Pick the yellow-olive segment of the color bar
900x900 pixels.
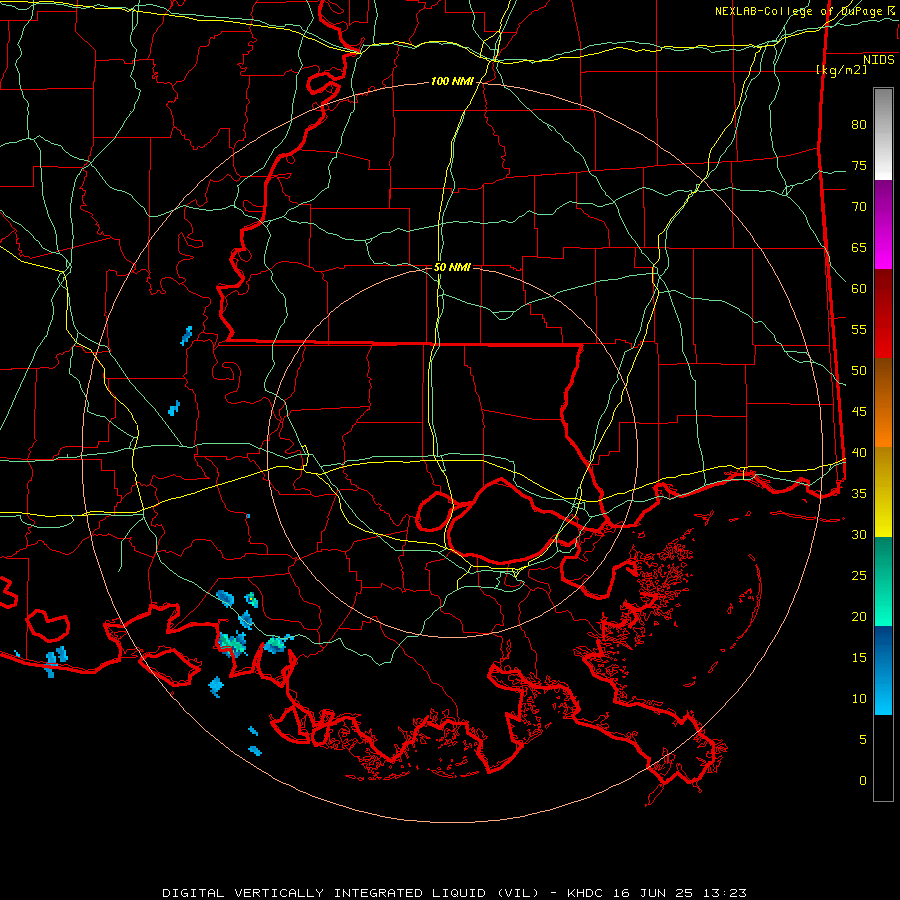click(883, 492)
